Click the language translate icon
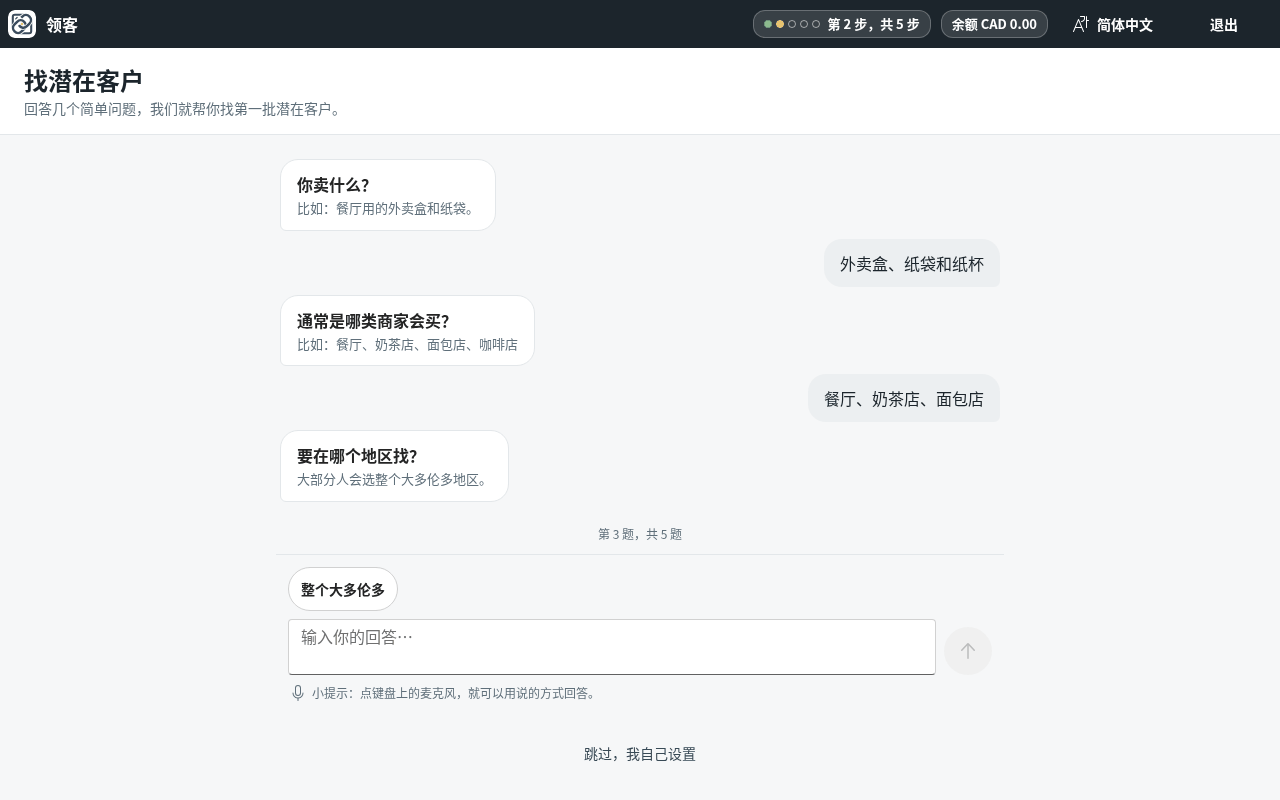Screen dimensions: 1280x800 click(1081, 24)
